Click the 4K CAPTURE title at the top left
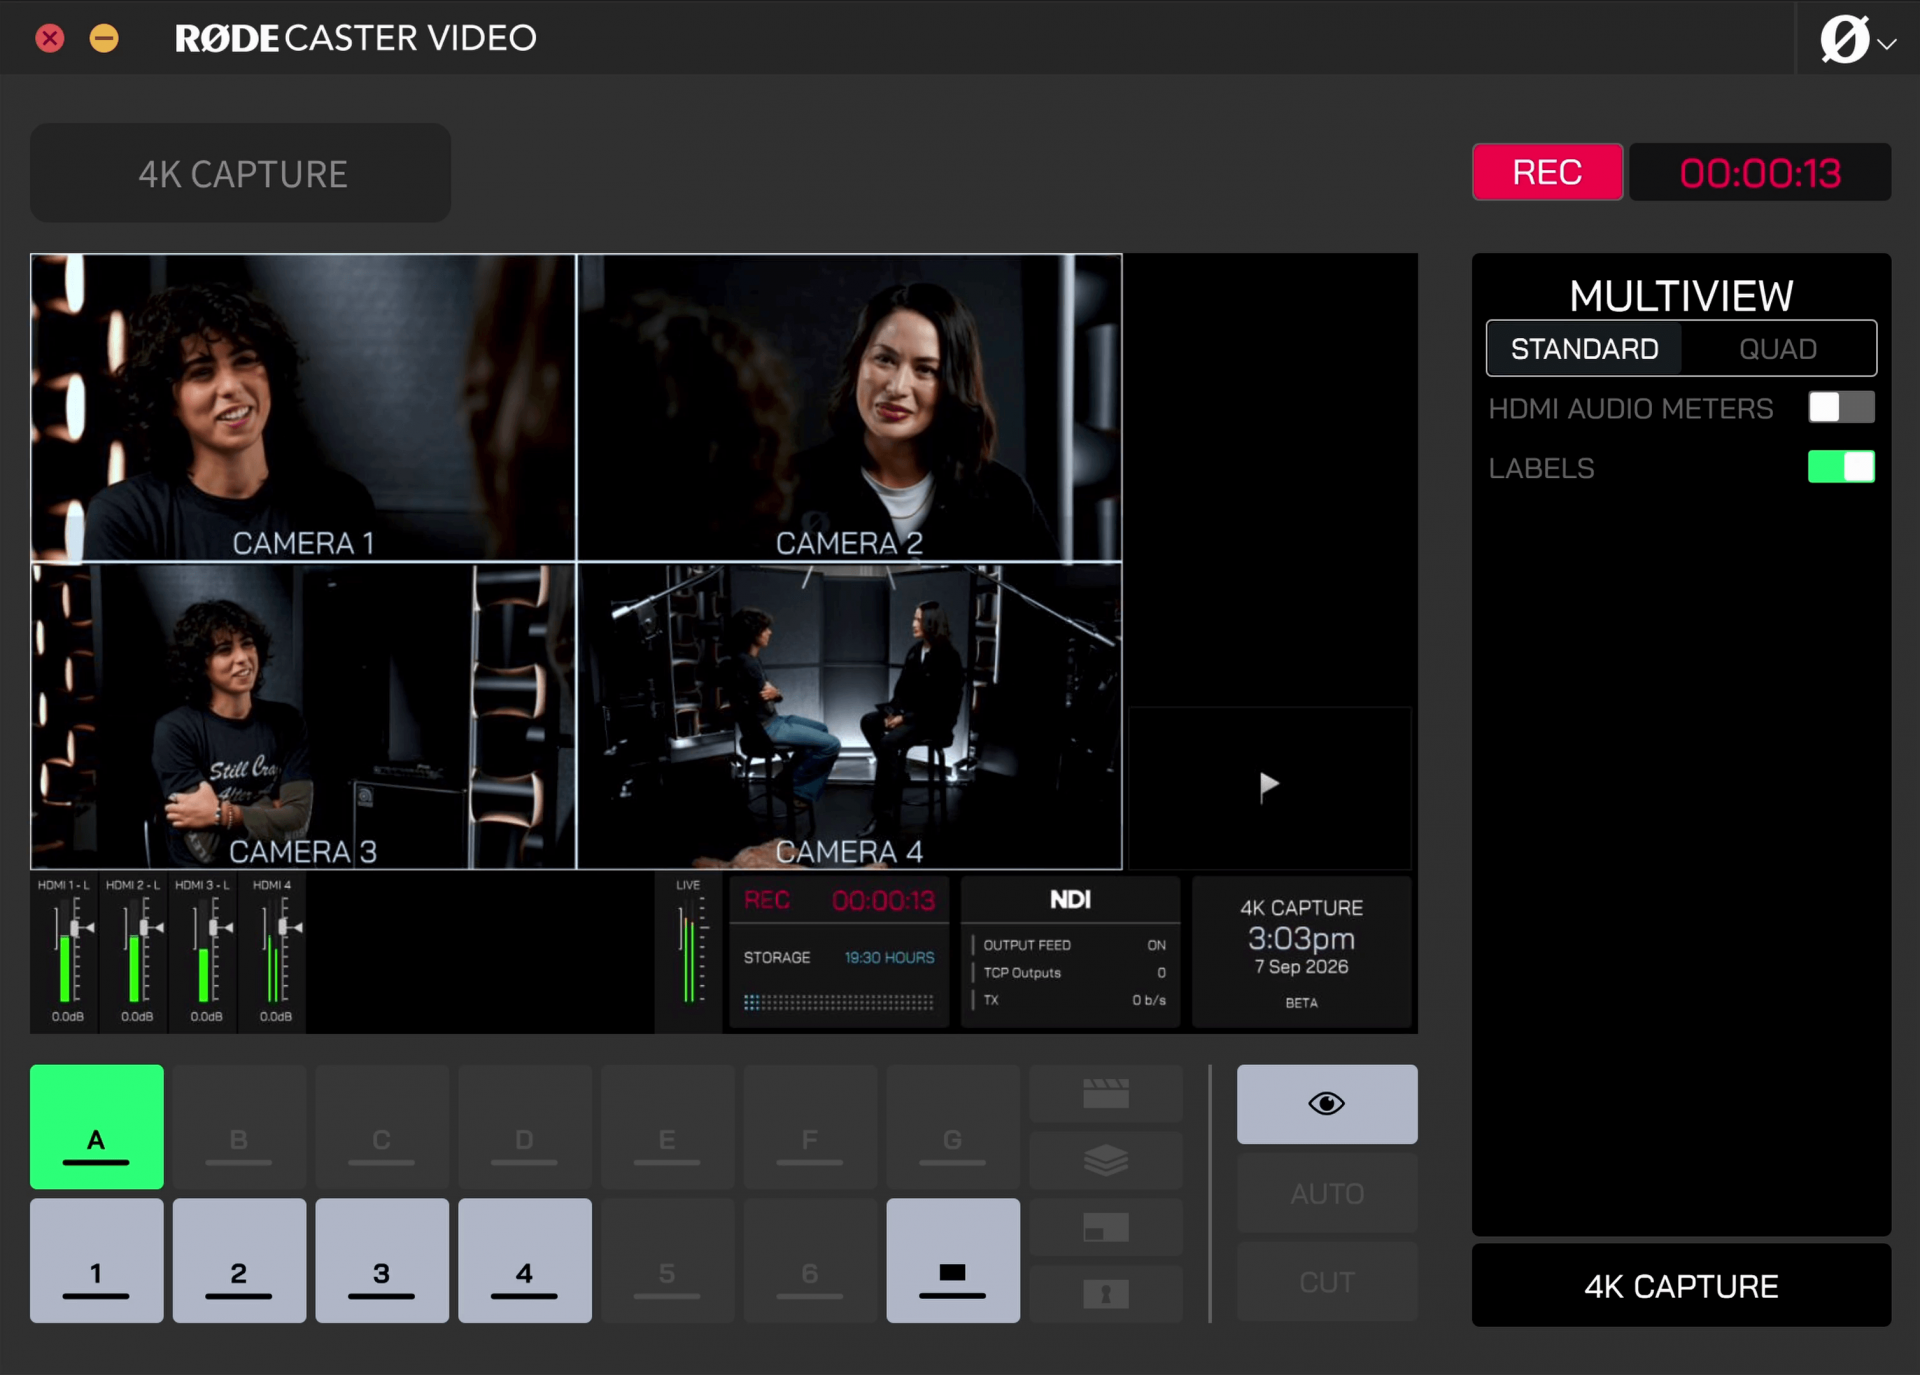 pos(241,174)
